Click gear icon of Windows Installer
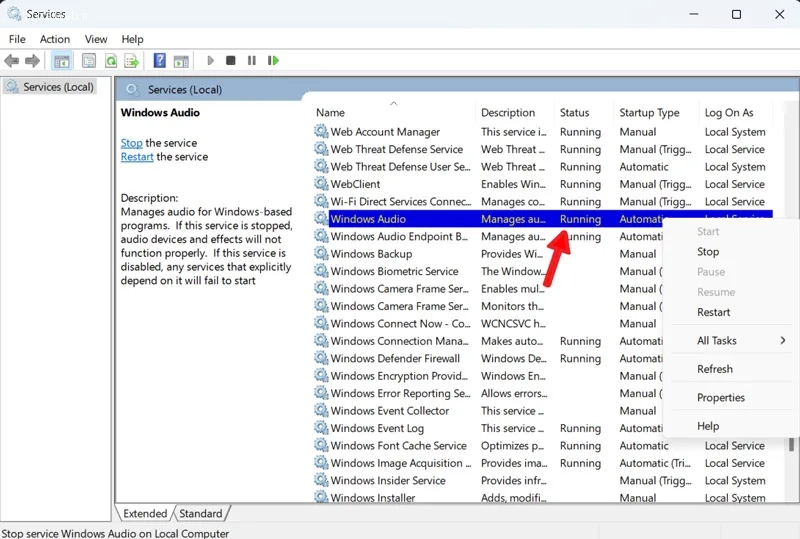Viewport: 800px width, 539px height. tap(321, 497)
